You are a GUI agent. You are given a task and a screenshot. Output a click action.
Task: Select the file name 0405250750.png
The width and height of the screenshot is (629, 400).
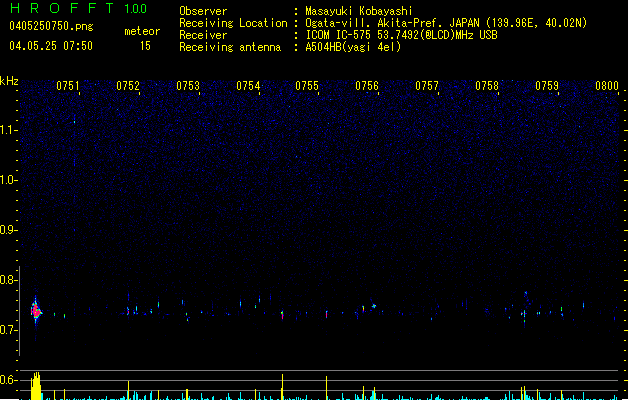click(x=51, y=26)
